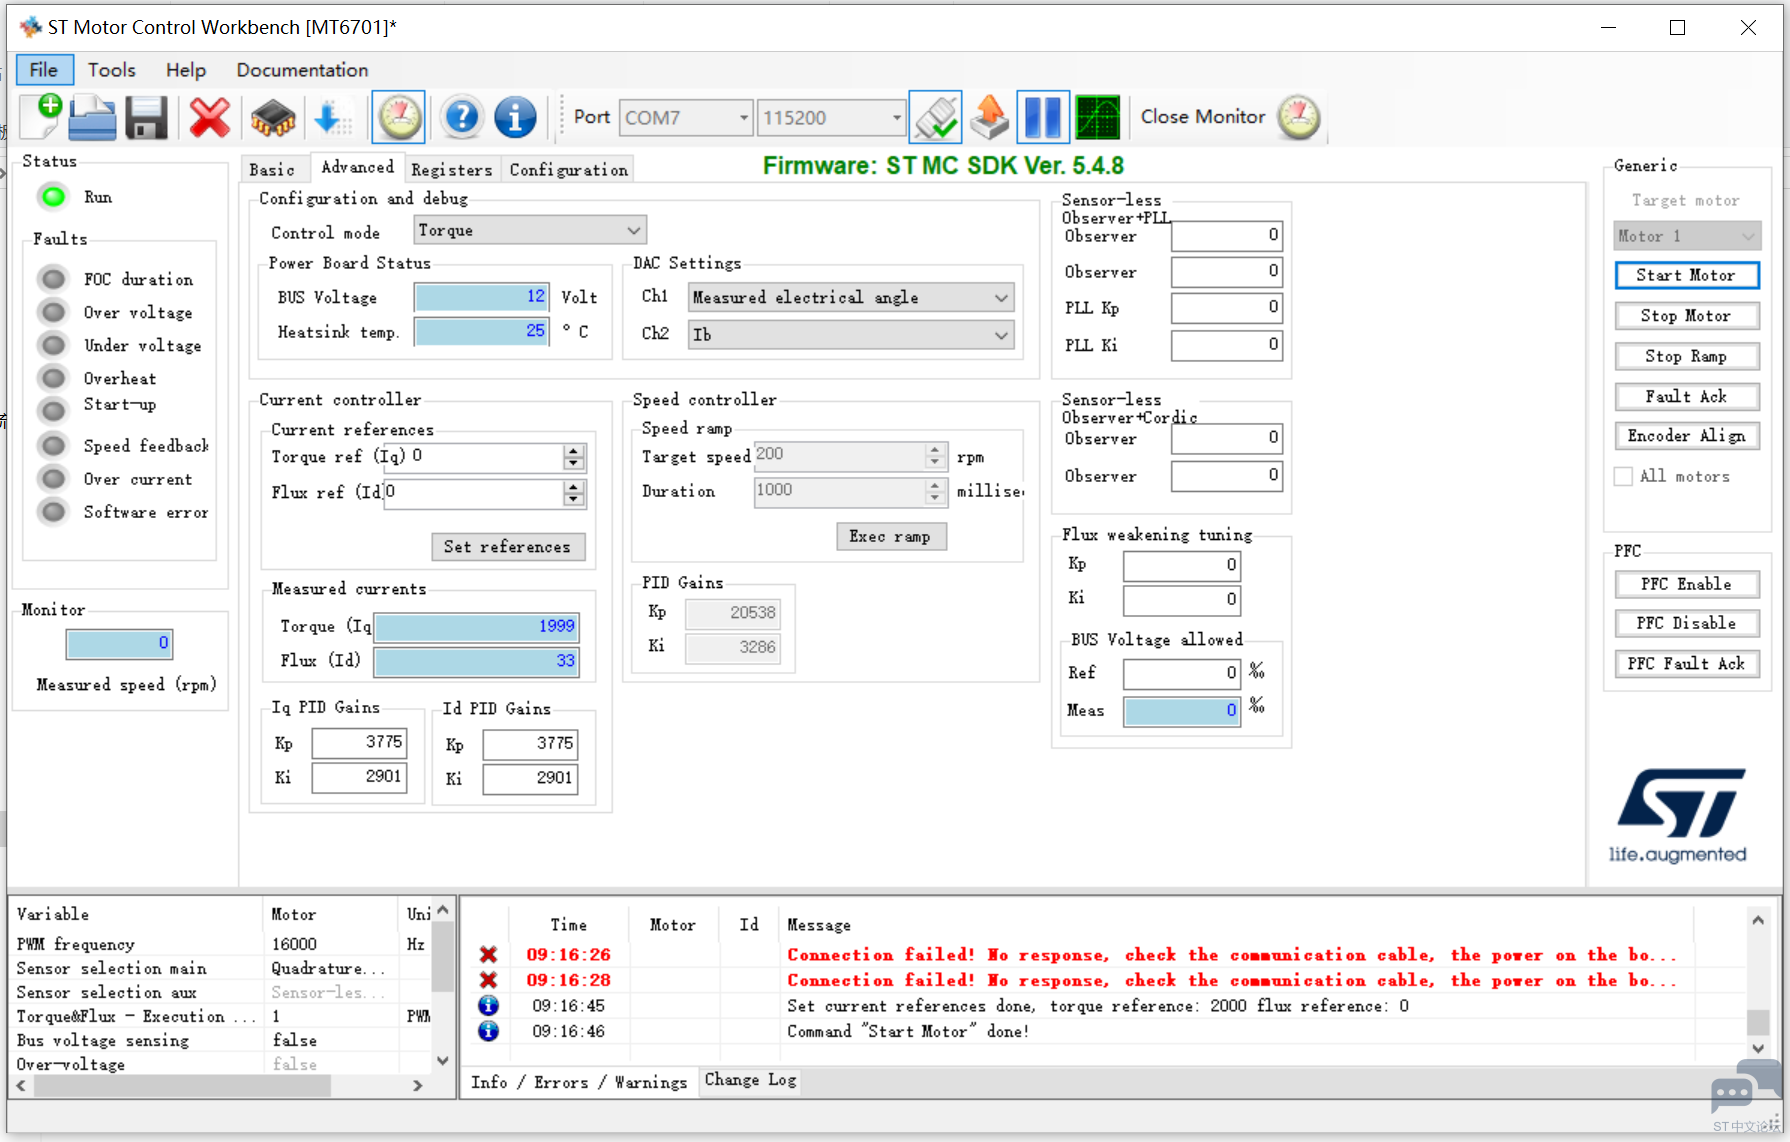Image resolution: width=1790 pixels, height=1142 pixels.
Task: Click the Stop Ramp button
Action: (1686, 356)
